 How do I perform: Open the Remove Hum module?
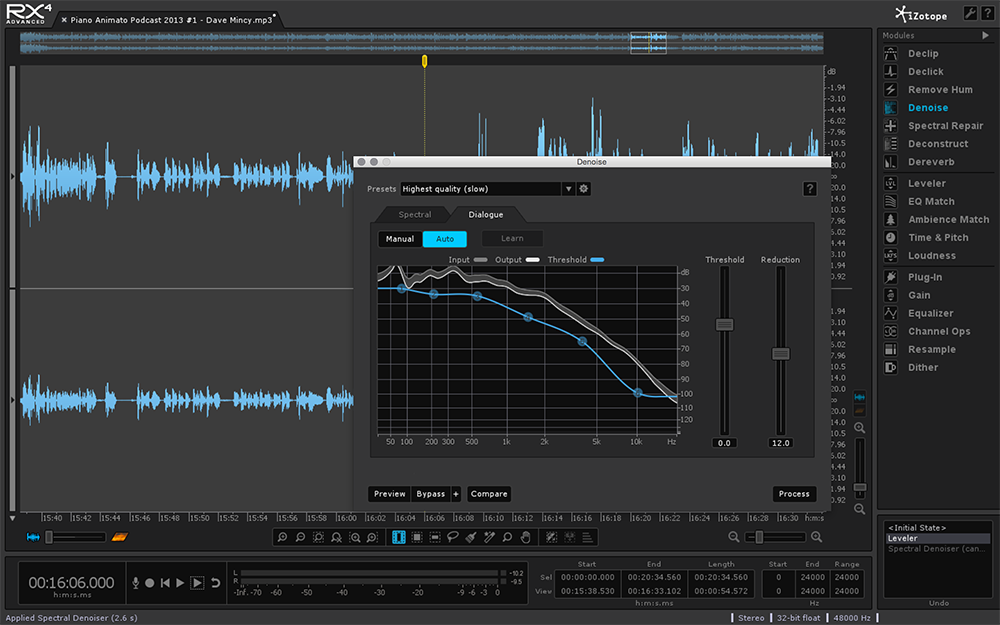pyautogui.click(x=940, y=90)
